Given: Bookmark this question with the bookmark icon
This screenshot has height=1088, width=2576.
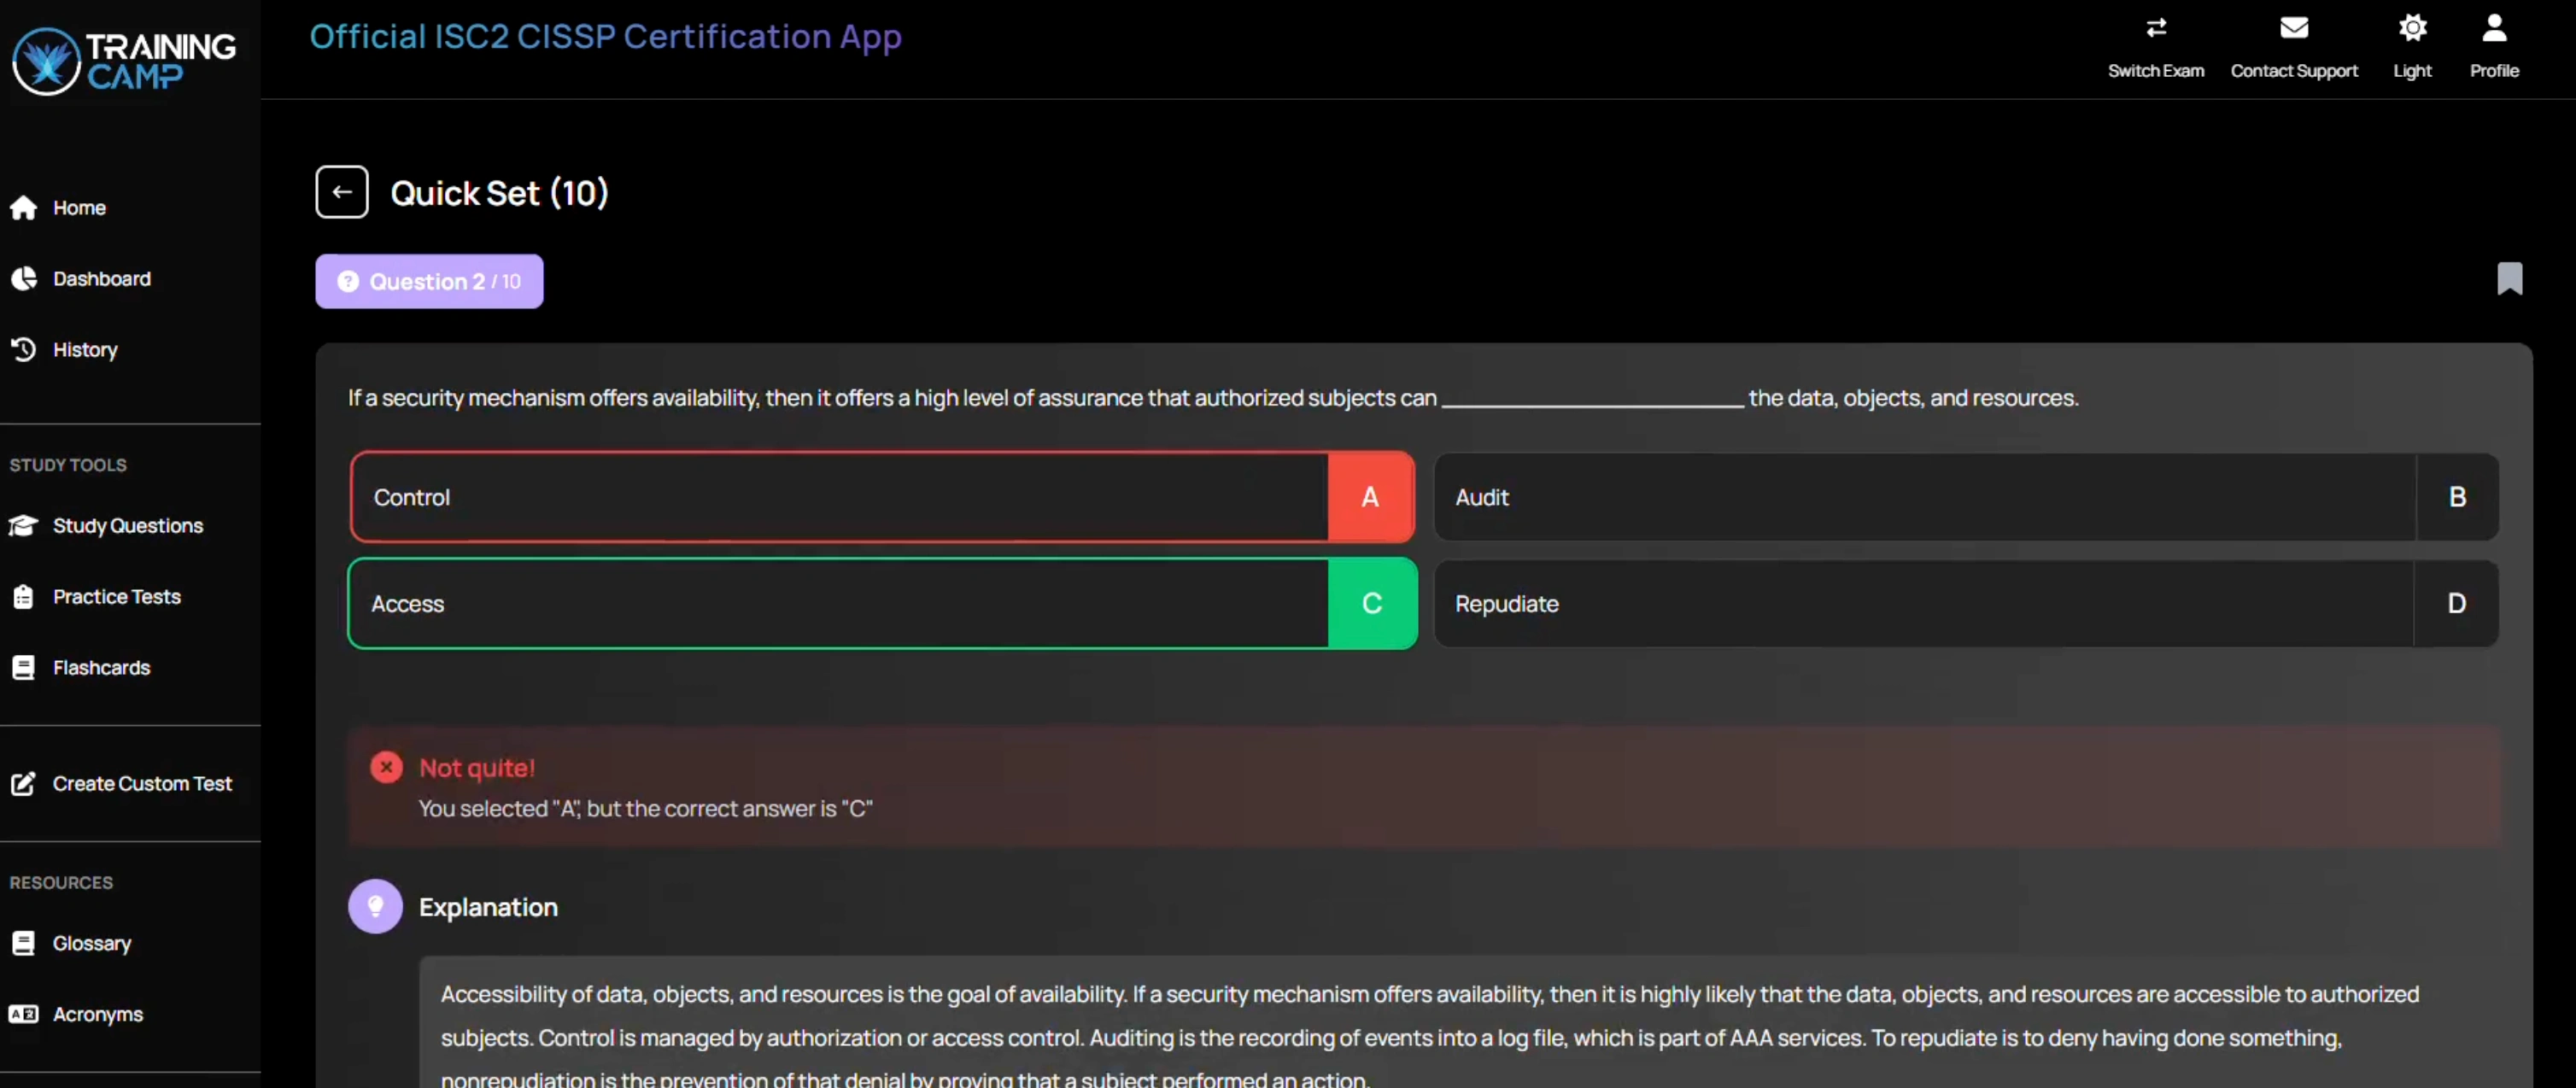Looking at the screenshot, I should pyautogui.click(x=2508, y=279).
